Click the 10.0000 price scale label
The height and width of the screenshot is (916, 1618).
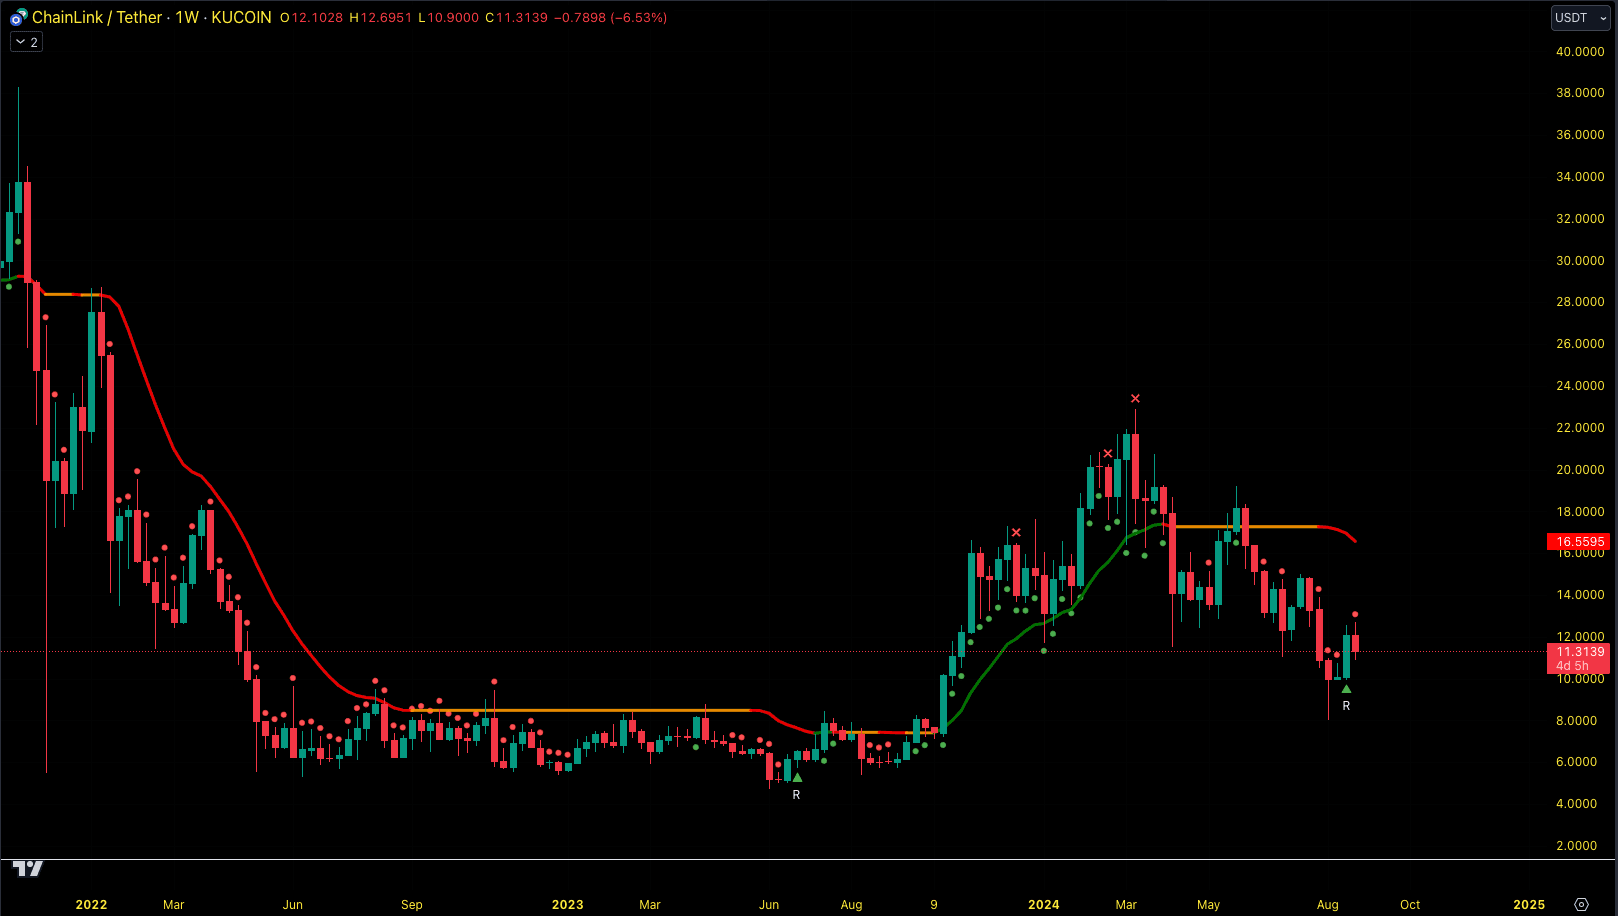[1580, 678]
